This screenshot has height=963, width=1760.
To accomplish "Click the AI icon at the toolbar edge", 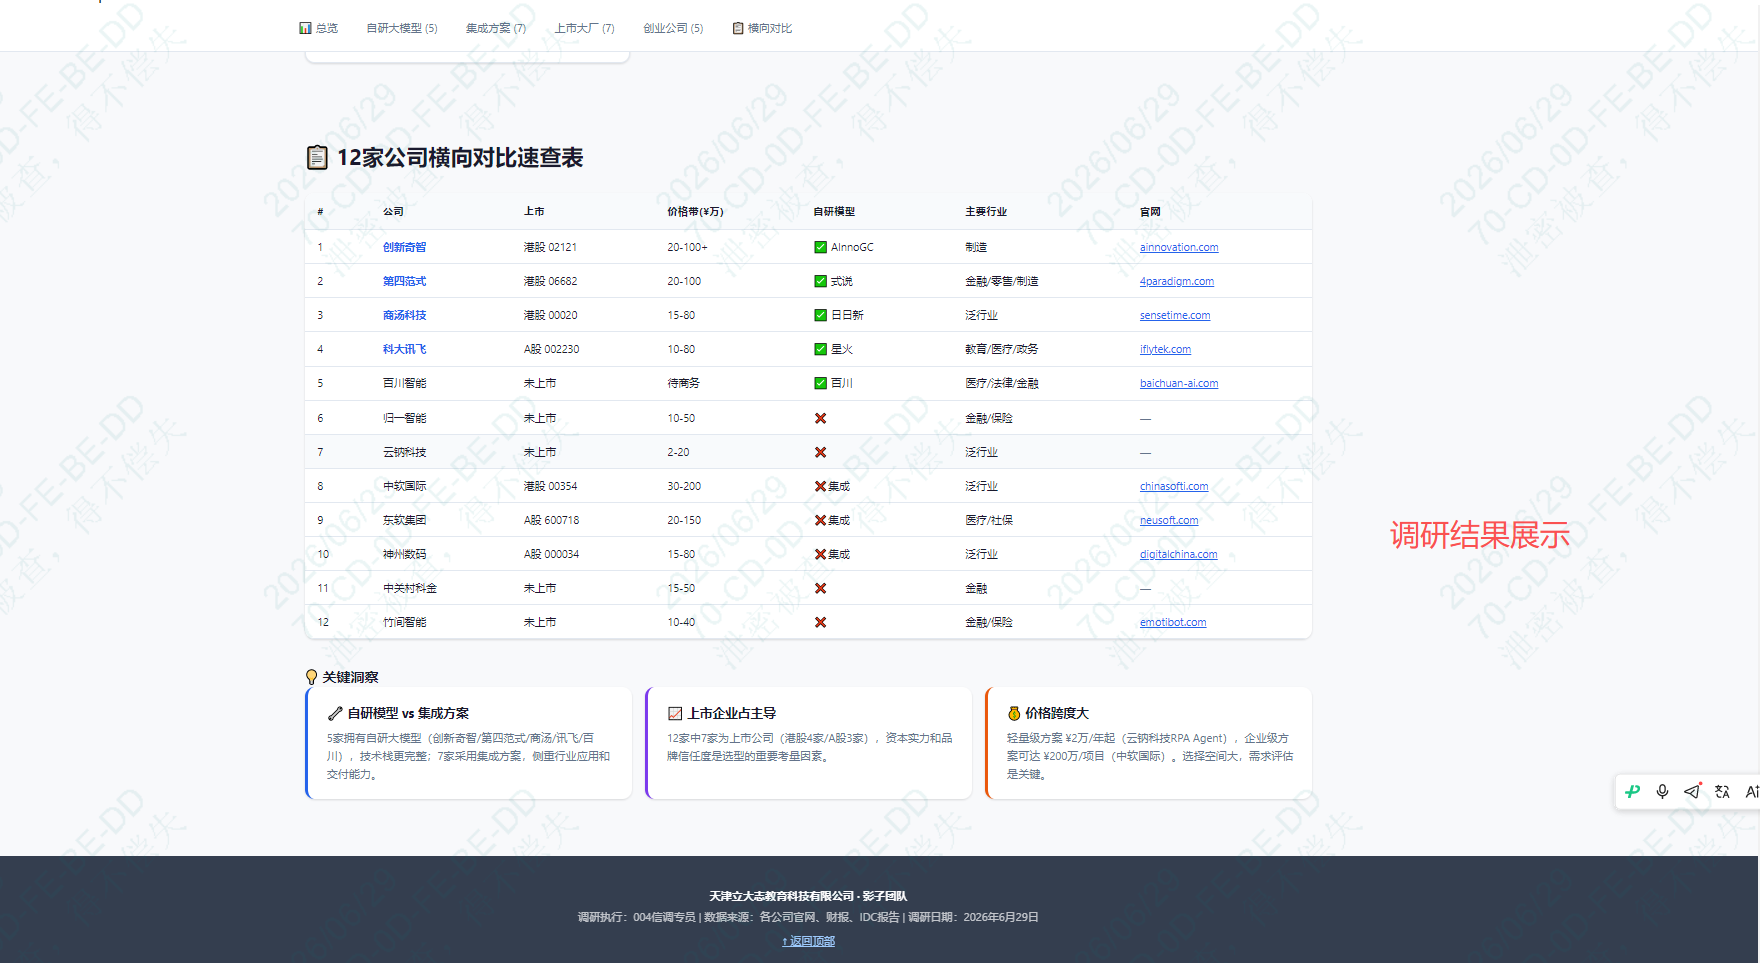I will (x=1752, y=791).
